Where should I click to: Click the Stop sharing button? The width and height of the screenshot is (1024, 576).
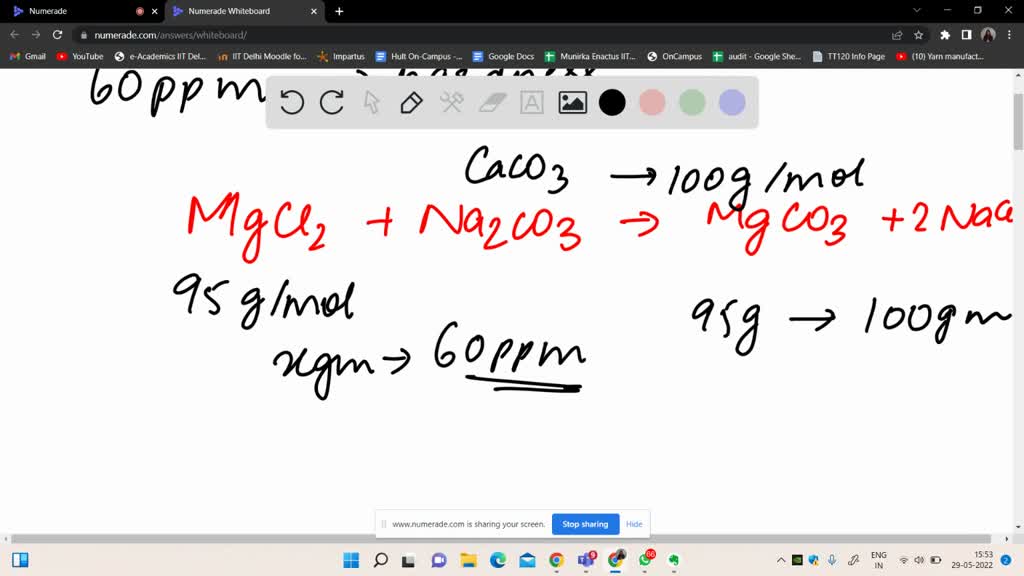point(585,523)
